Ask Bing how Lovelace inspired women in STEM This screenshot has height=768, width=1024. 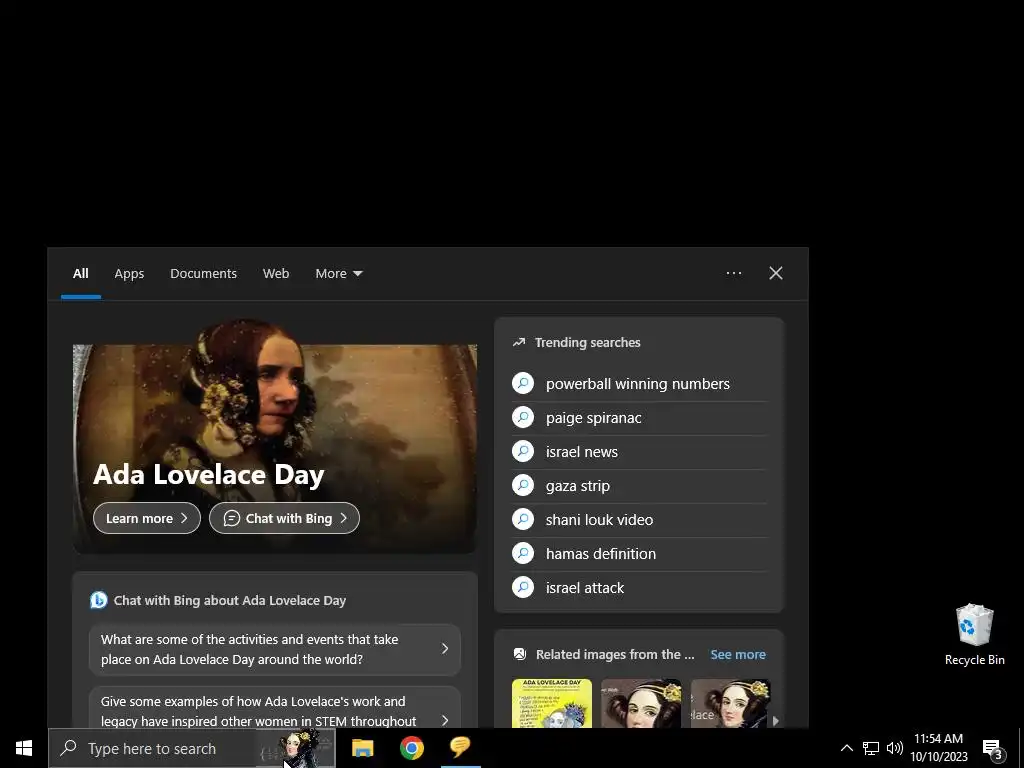275,708
